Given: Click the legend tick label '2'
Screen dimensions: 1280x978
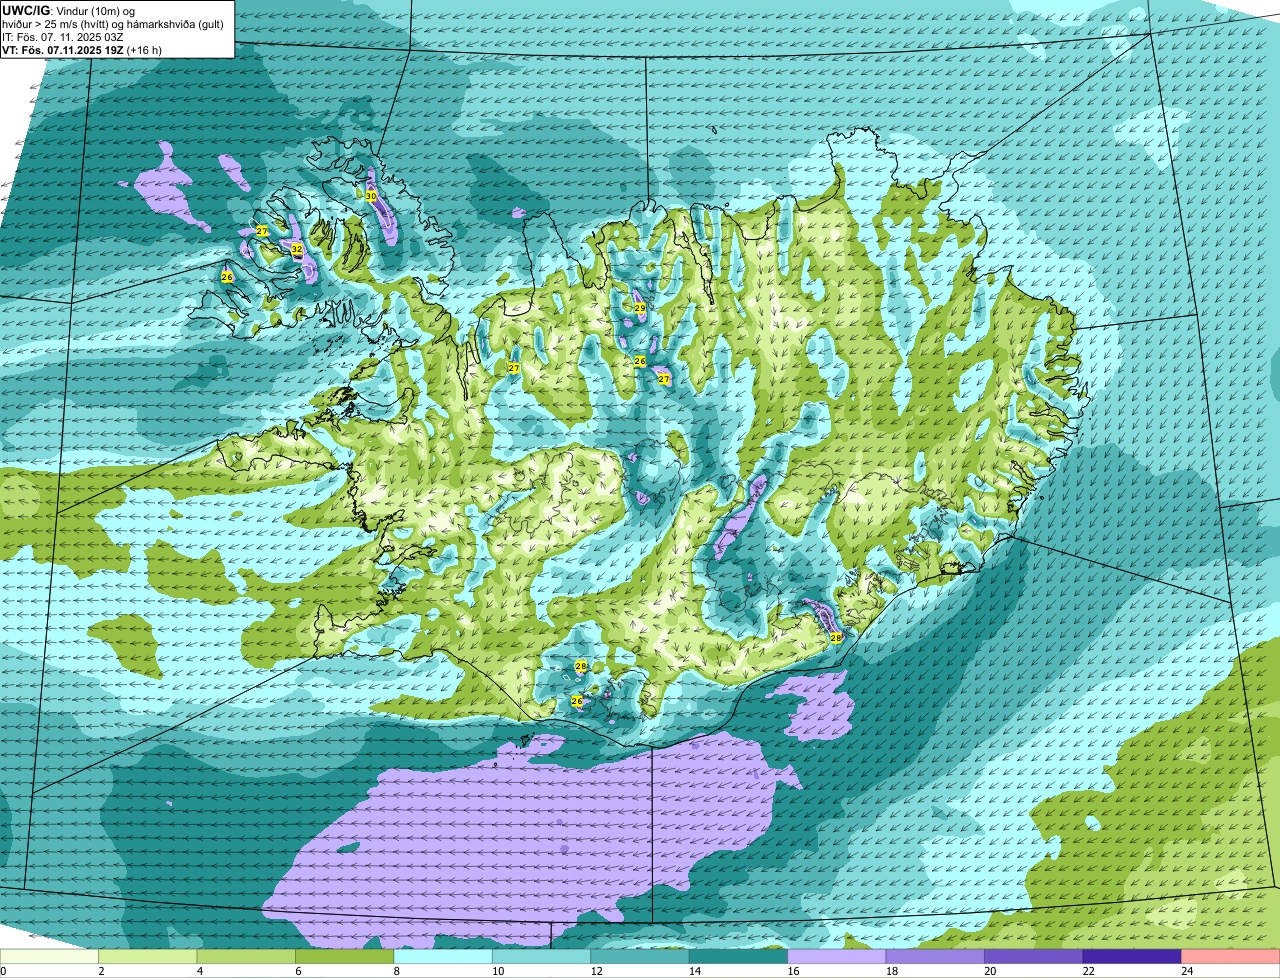Looking at the screenshot, I should [x=100, y=971].
